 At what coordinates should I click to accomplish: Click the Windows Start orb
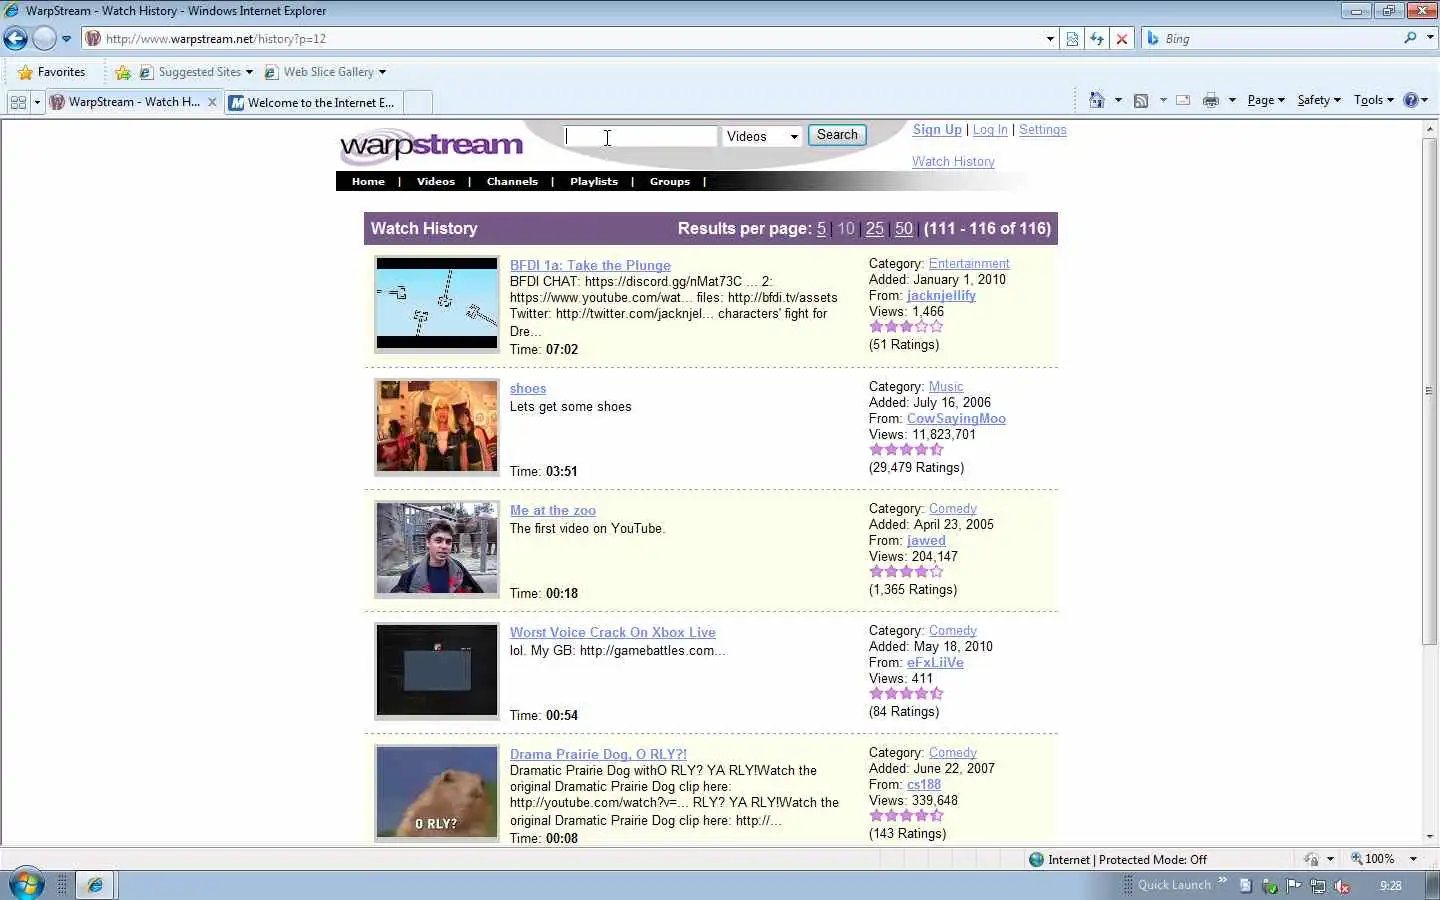26,884
